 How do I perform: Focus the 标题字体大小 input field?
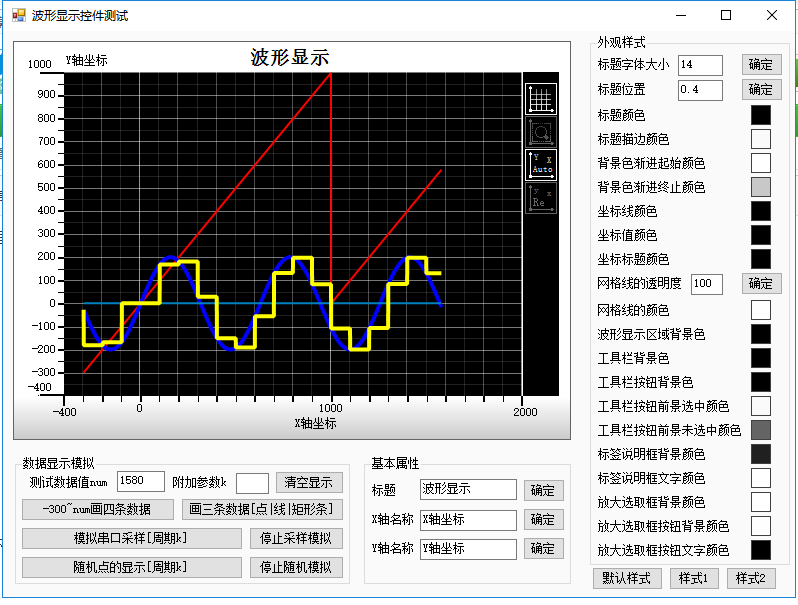click(x=700, y=65)
